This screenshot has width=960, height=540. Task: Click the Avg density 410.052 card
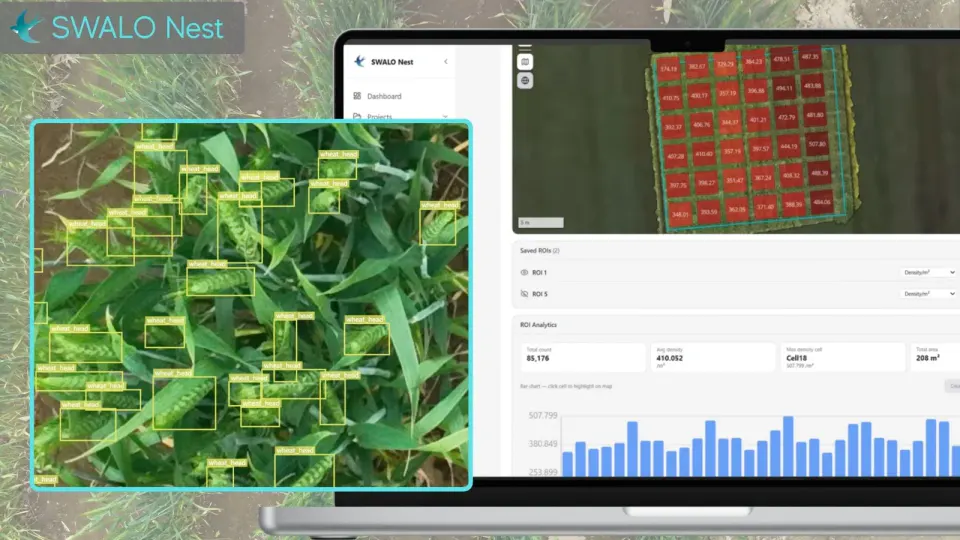(713, 357)
